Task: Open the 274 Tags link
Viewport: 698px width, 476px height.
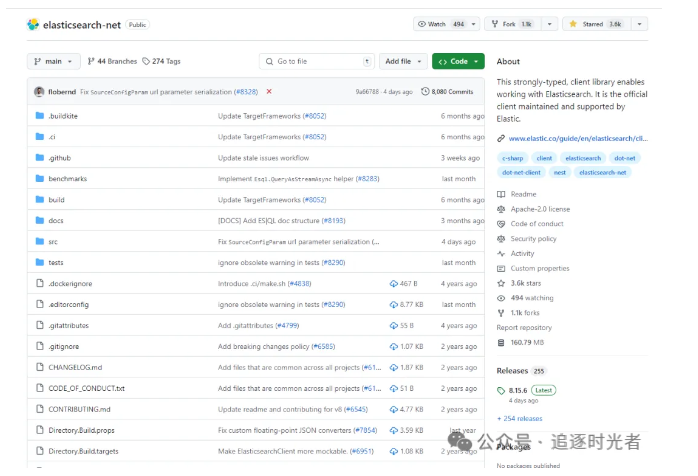Action: 161,61
